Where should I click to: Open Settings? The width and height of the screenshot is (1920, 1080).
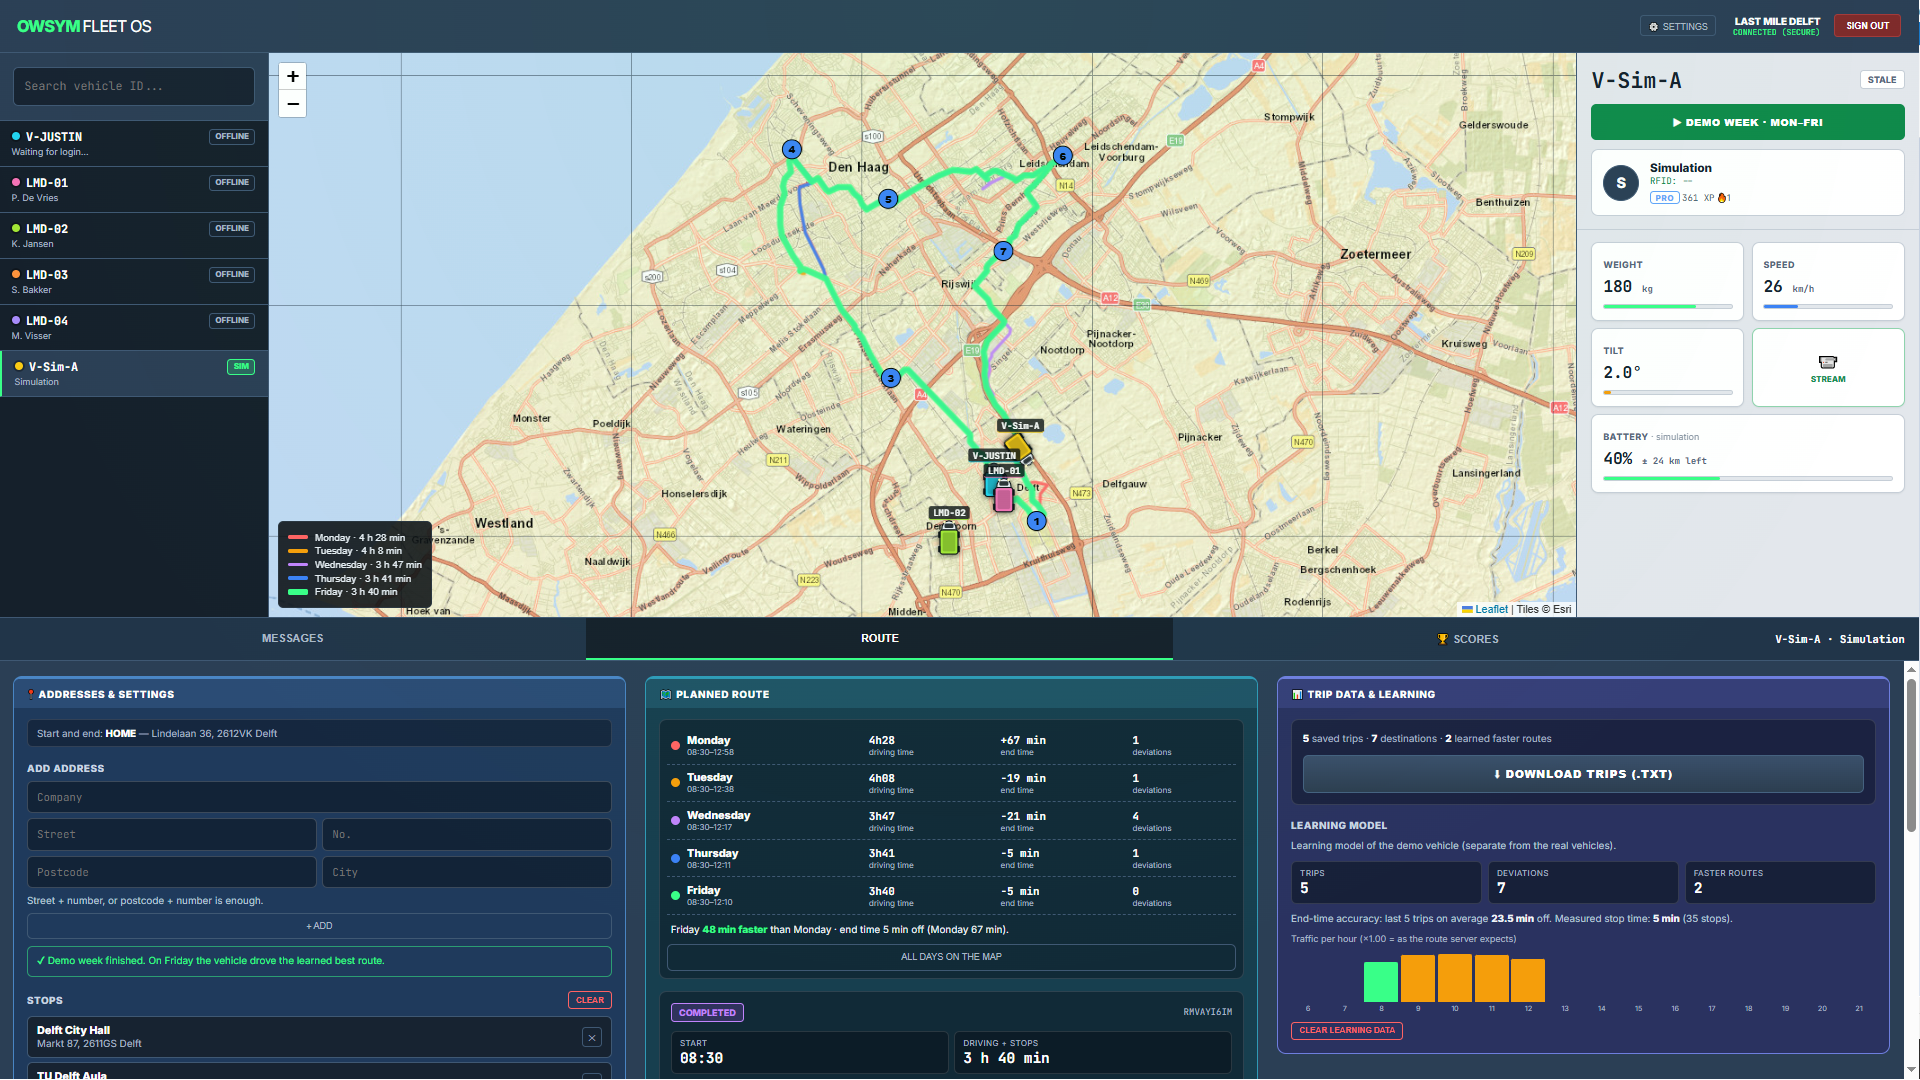(x=1678, y=27)
